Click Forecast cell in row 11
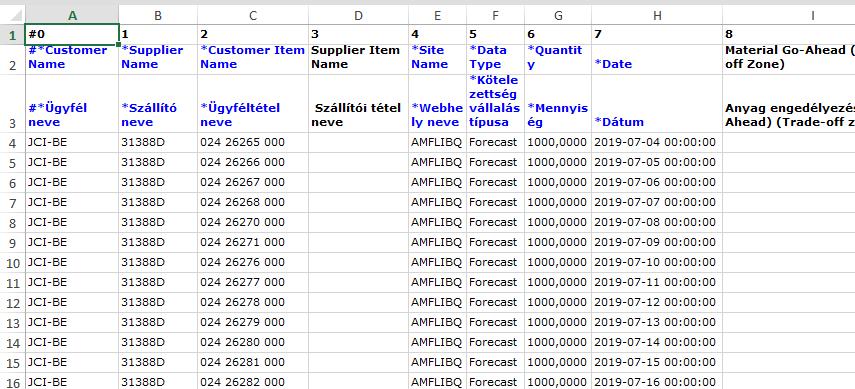Viewport: 855px width, 389px height. 496,283
